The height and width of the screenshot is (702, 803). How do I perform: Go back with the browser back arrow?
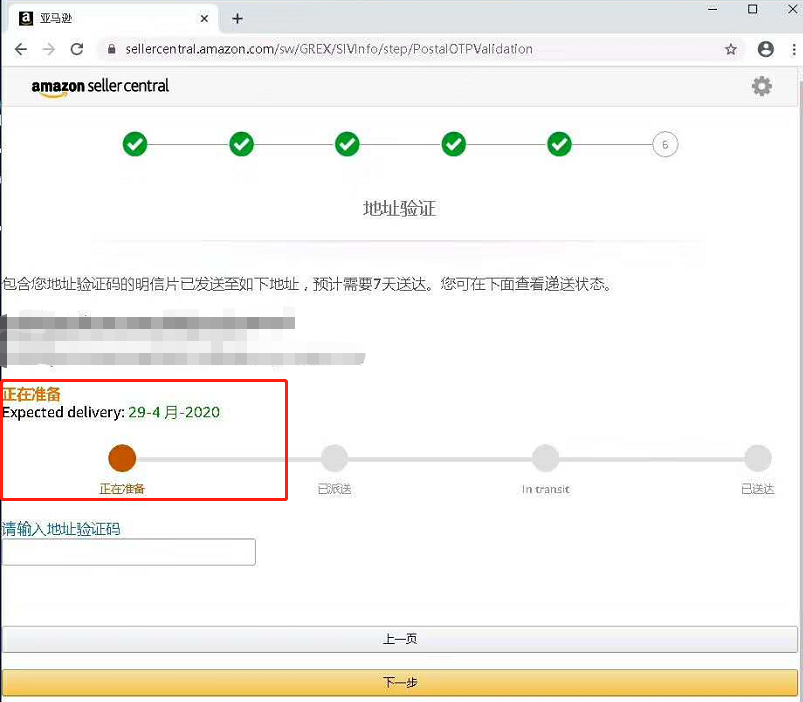click(21, 49)
